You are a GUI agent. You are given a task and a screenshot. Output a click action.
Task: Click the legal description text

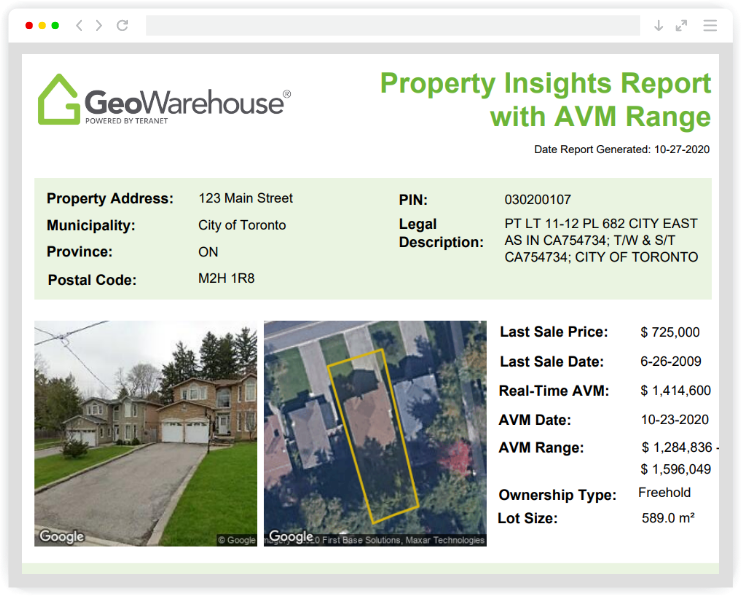click(601, 240)
